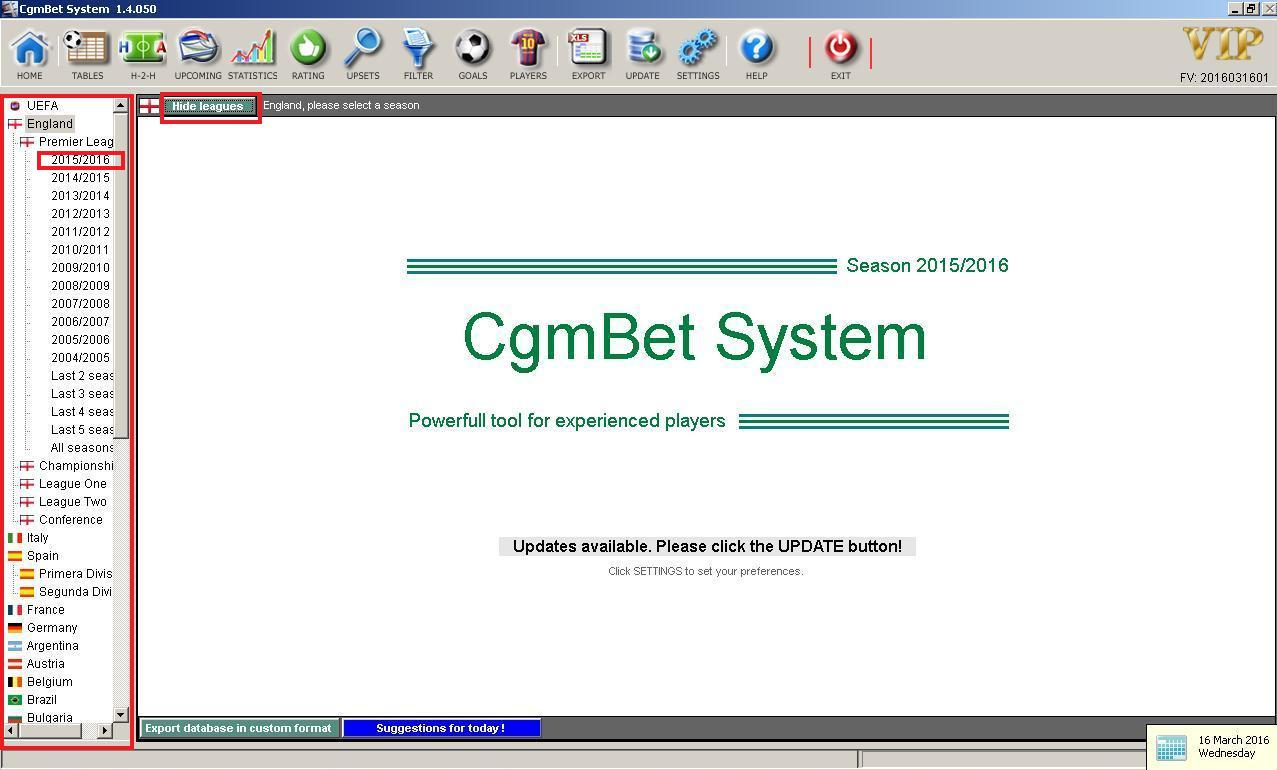Viewport: 1277px width, 770px height.
Task: Click the horizontal scrollbar right arrow
Action: [104, 731]
